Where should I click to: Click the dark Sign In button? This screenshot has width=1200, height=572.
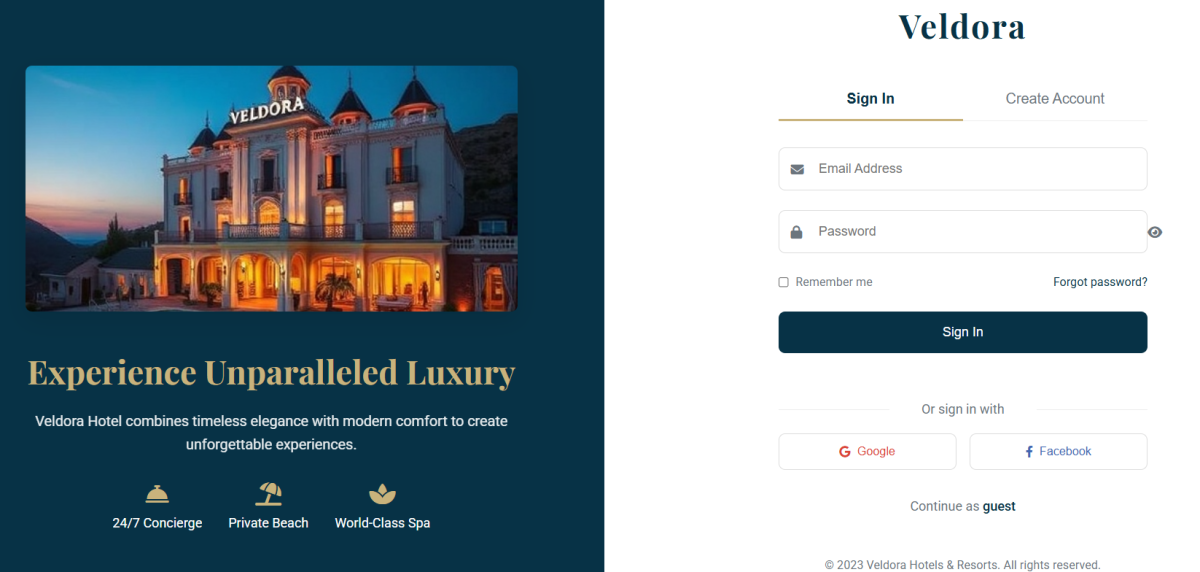[x=963, y=332]
